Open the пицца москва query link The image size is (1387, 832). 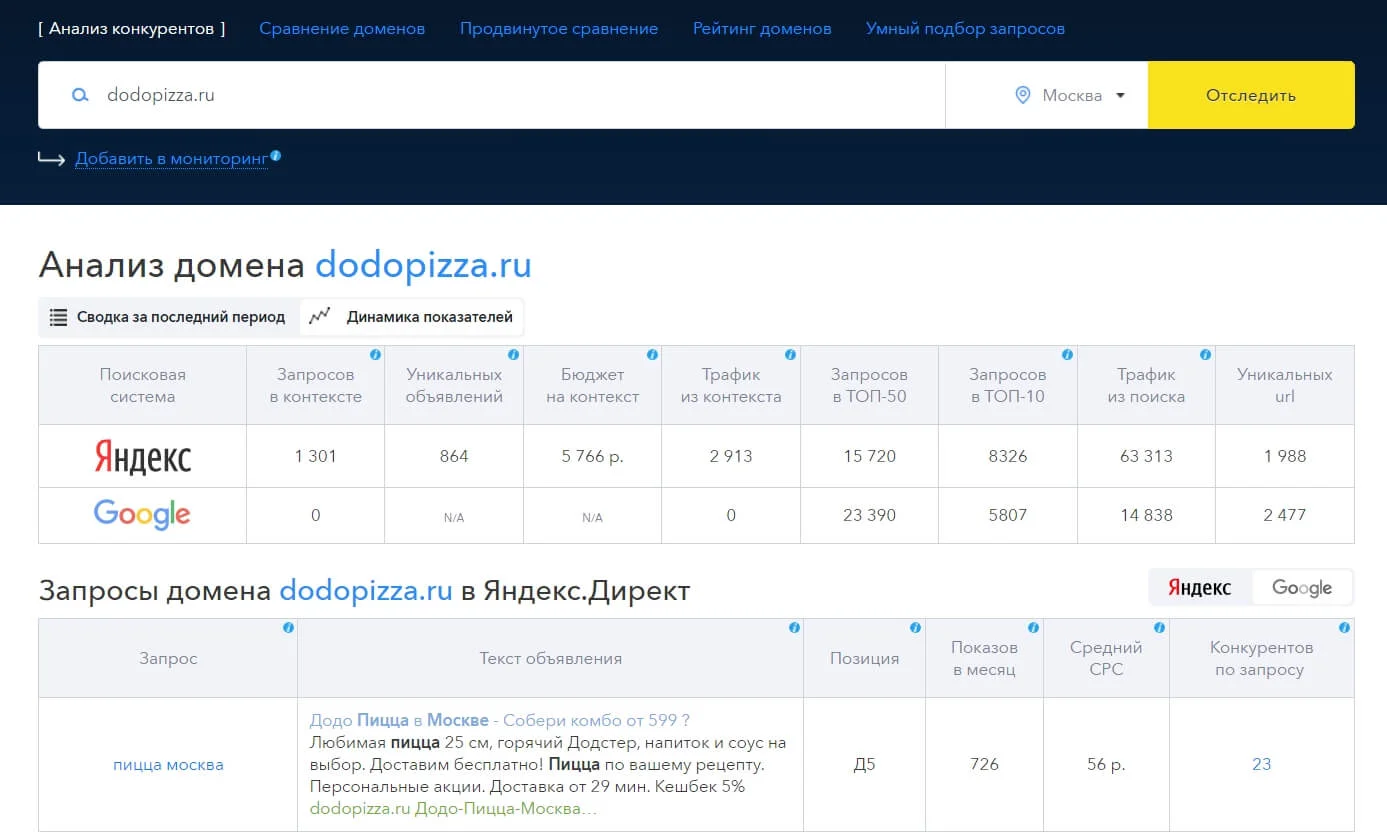168,765
